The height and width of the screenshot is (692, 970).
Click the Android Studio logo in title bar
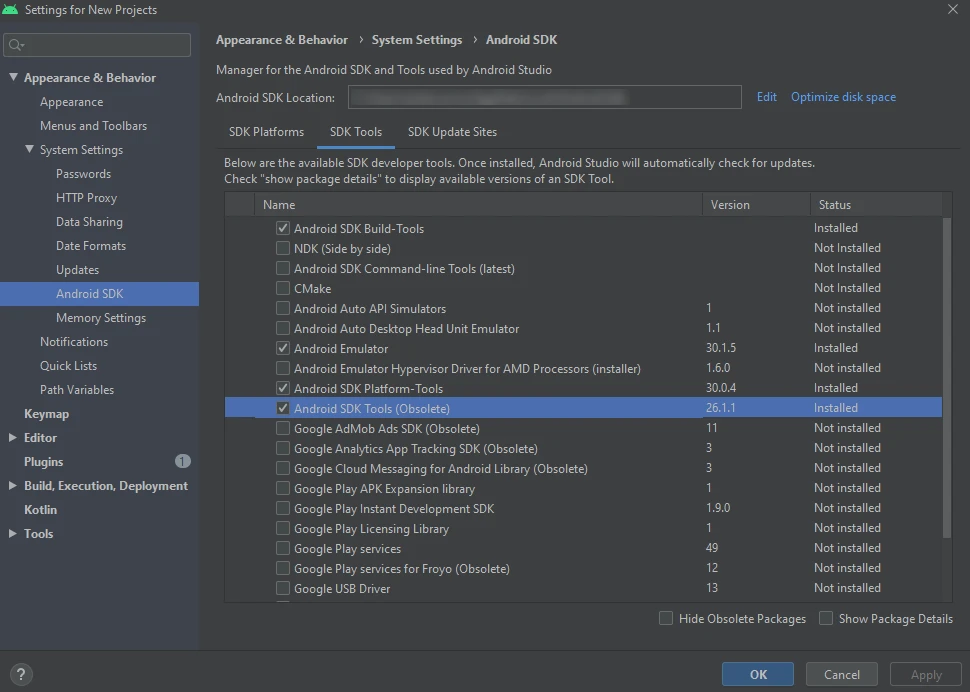click(x=11, y=10)
